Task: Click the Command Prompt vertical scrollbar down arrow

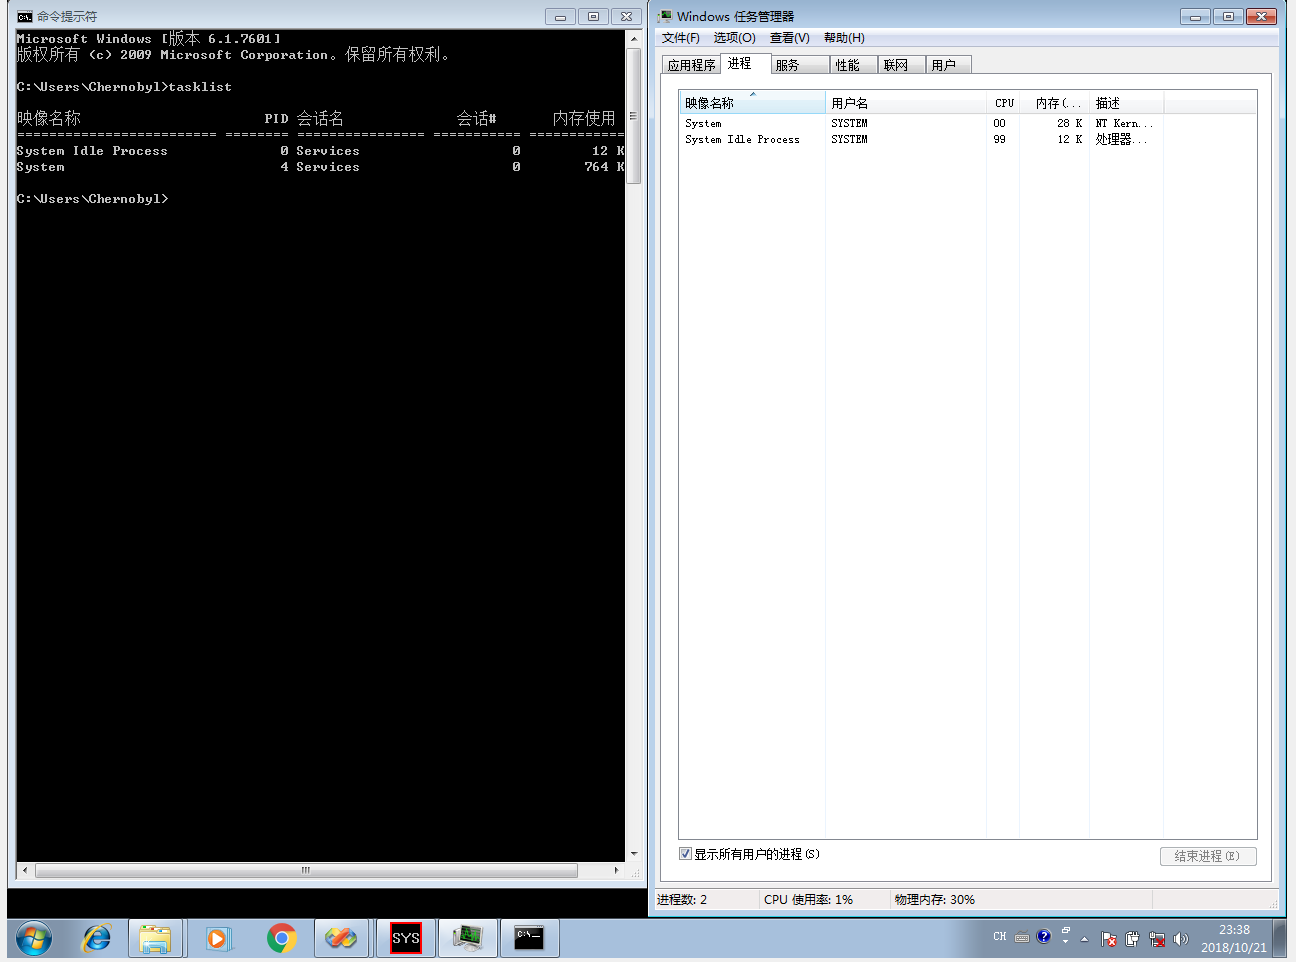Action: point(633,854)
